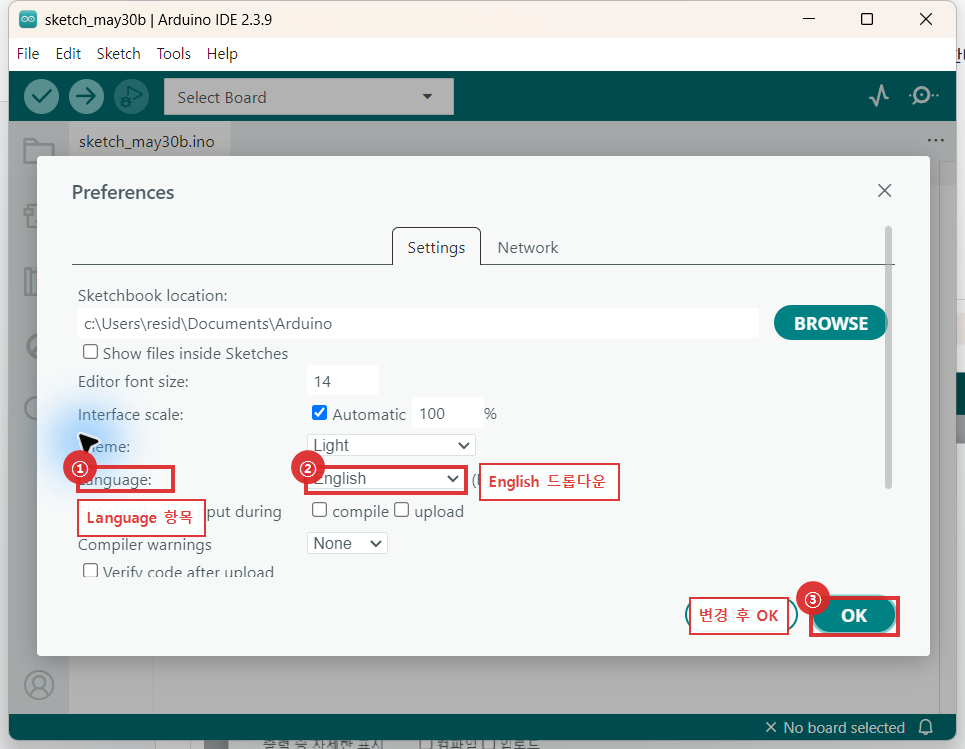This screenshot has height=749, width=965.
Task: Open the Serial Monitor icon
Action: tap(923, 95)
